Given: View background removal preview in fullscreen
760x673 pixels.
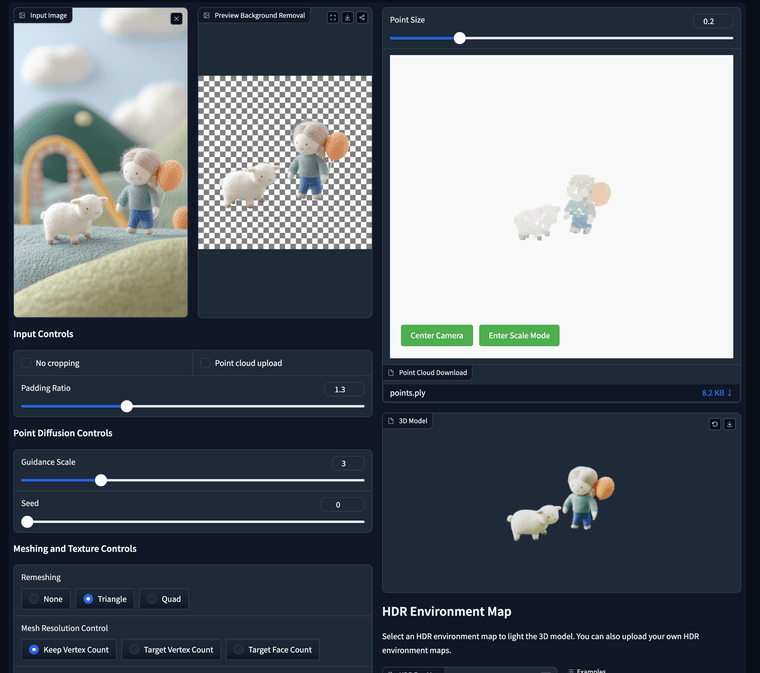Looking at the screenshot, I should pos(333,17).
